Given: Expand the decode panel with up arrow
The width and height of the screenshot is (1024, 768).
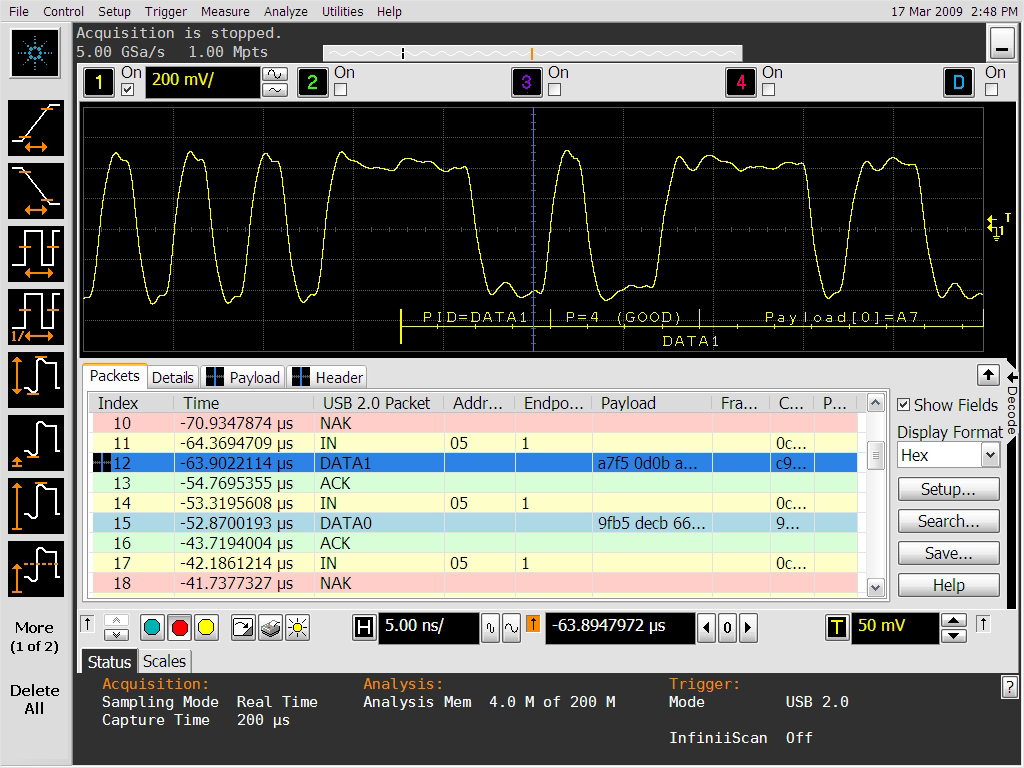Looking at the screenshot, I should (988, 375).
